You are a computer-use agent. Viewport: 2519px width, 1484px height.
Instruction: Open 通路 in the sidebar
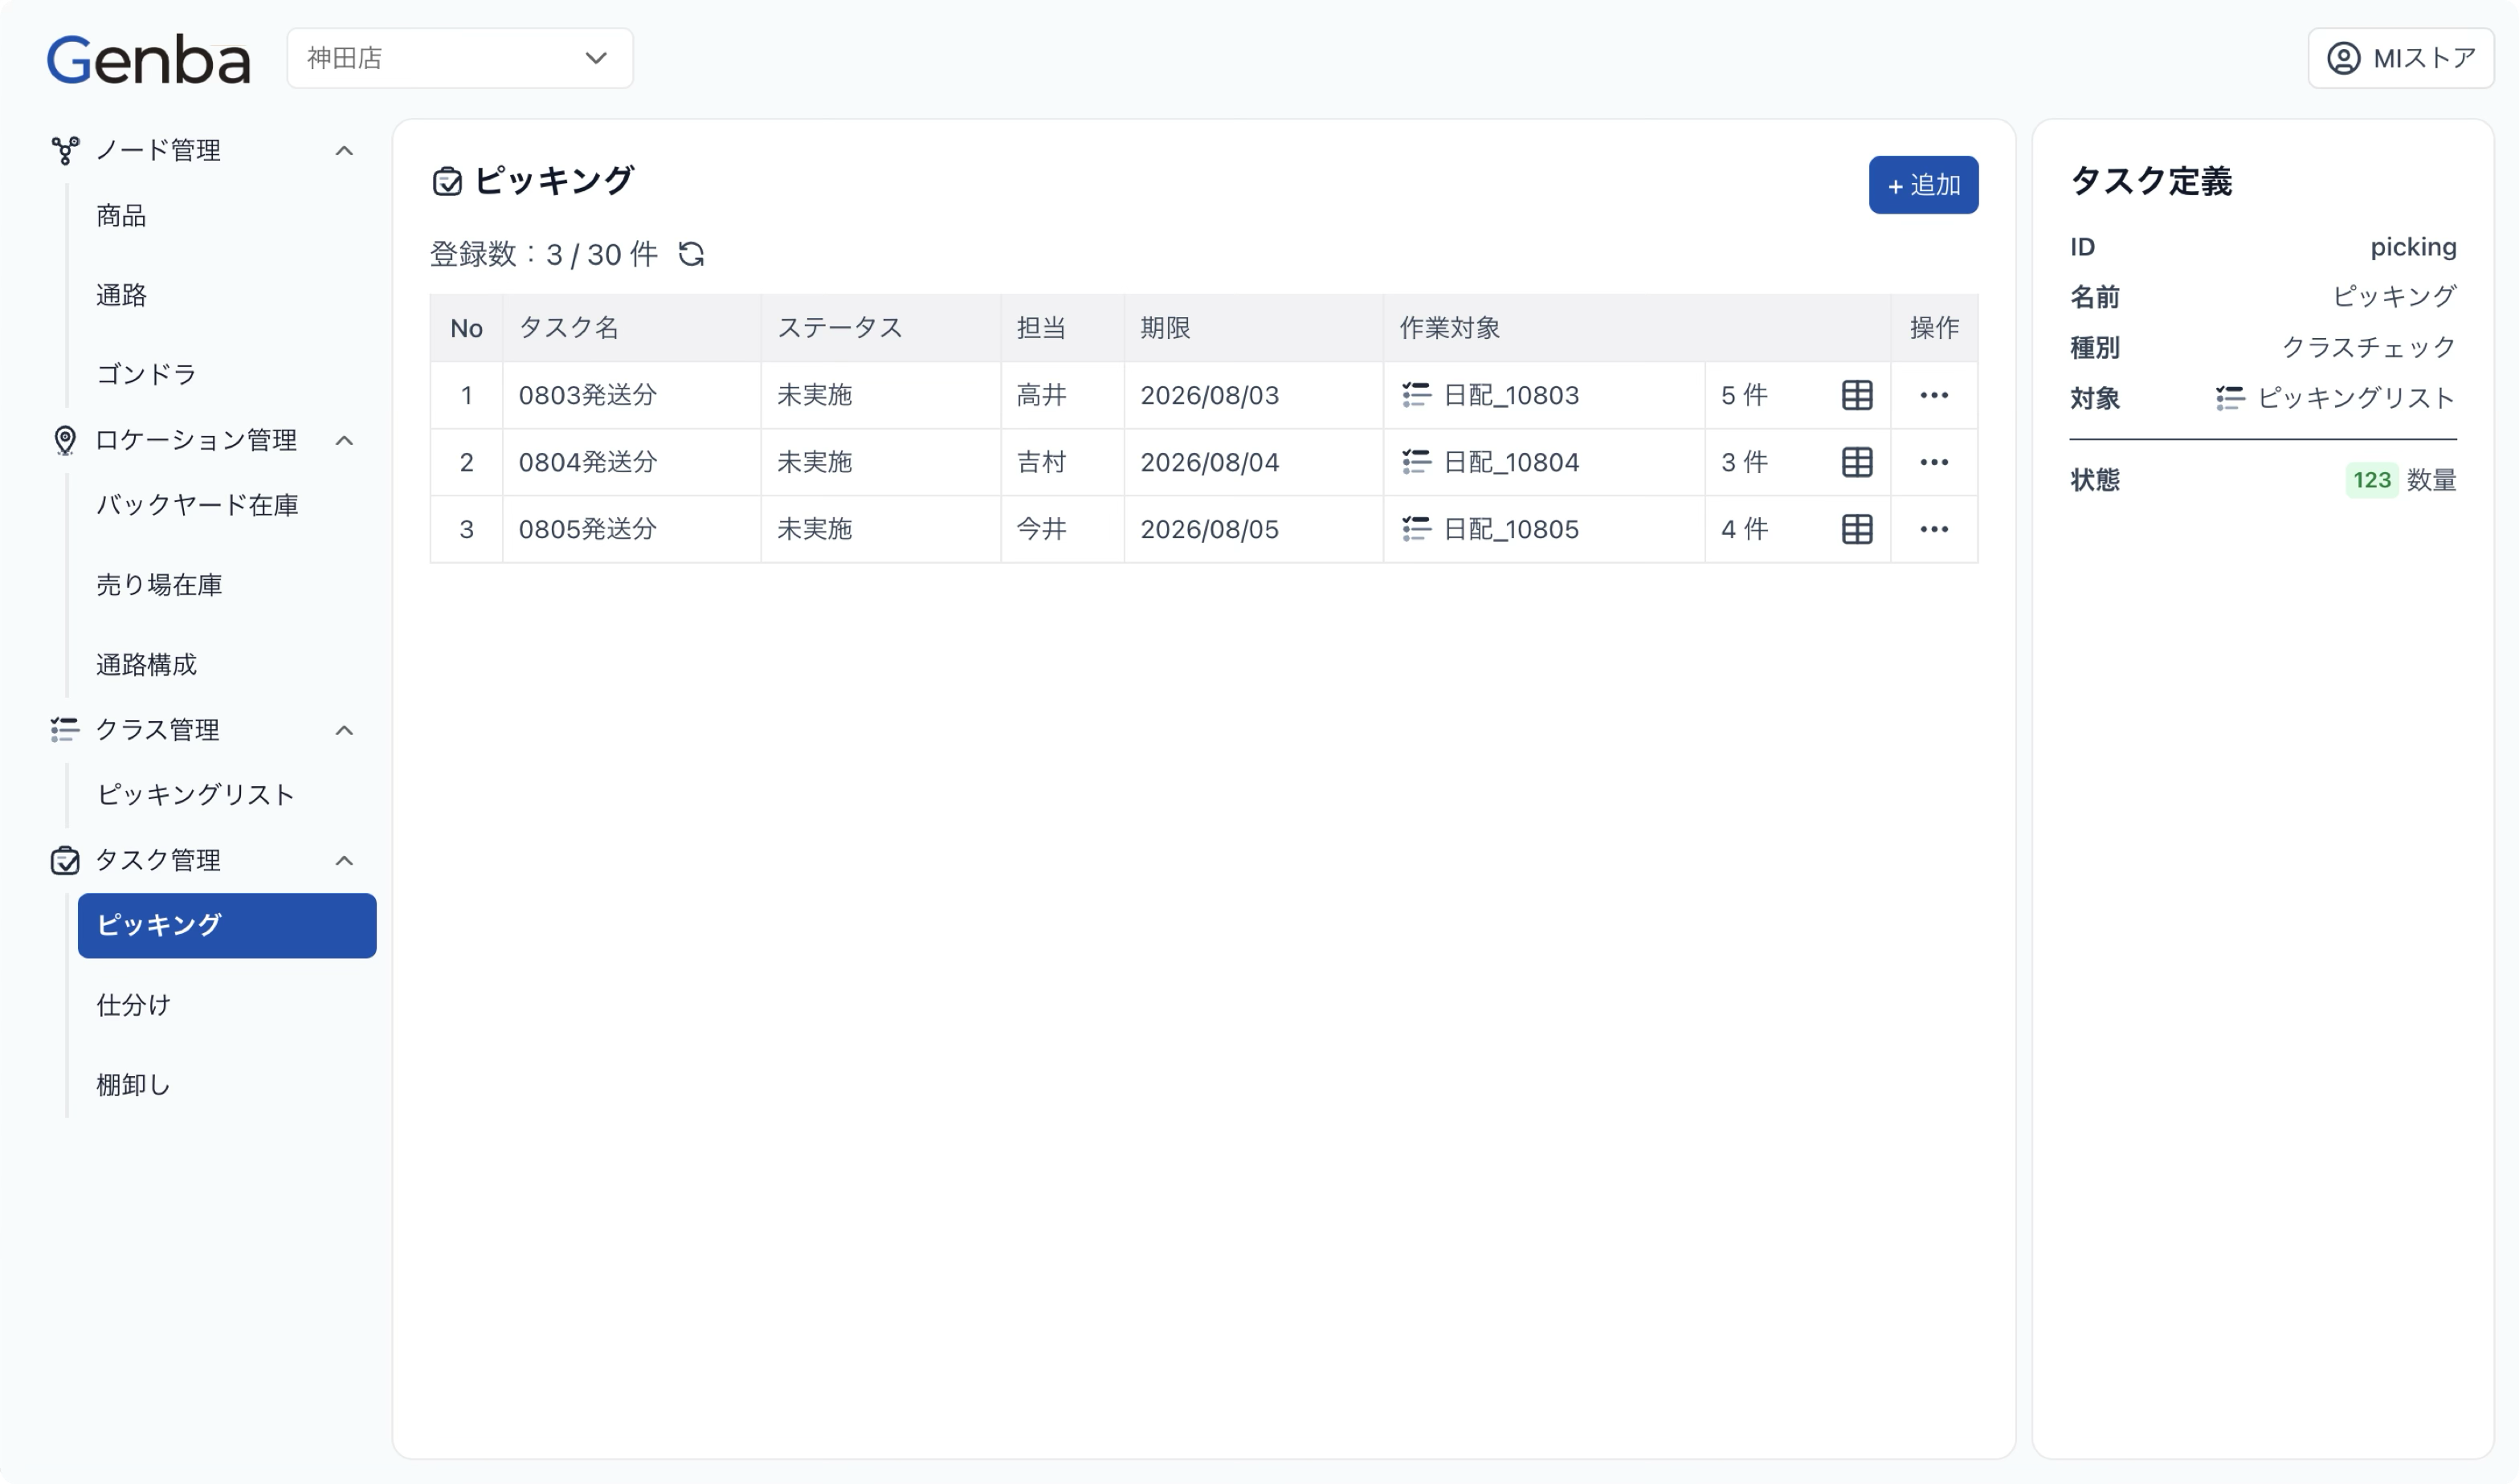coord(227,295)
